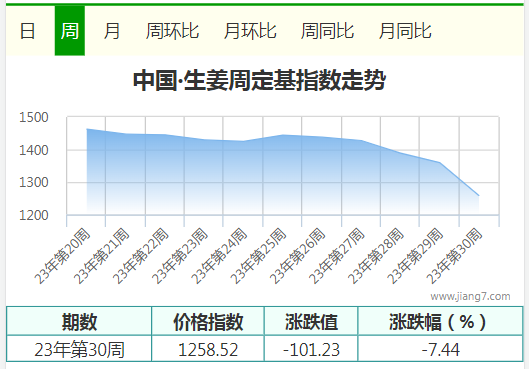Screen dimensions: 529x369
Task: Click the chart title 中国·生姜周定基指数走势
Action: point(259,80)
